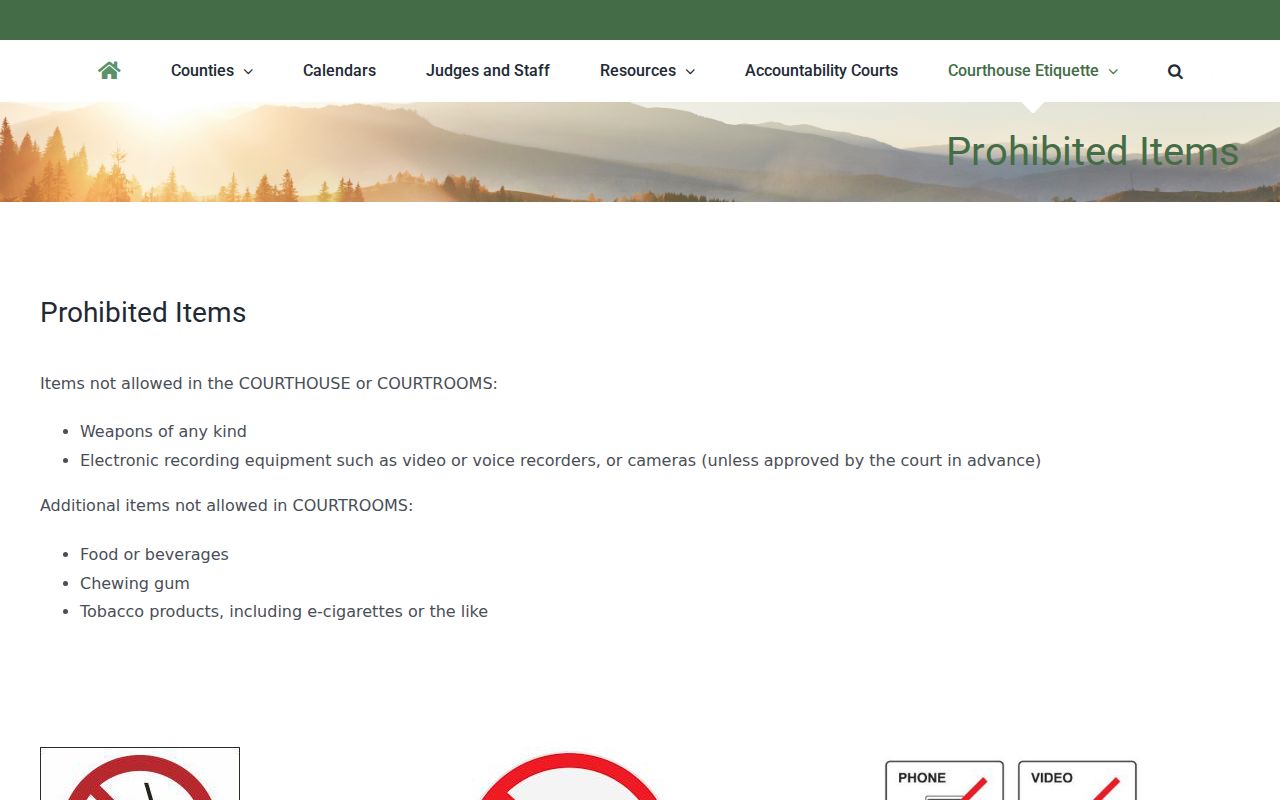Expand the Resources dropdown arrow
The width and height of the screenshot is (1280, 800).
pyautogui.click(x=690, y=71)
